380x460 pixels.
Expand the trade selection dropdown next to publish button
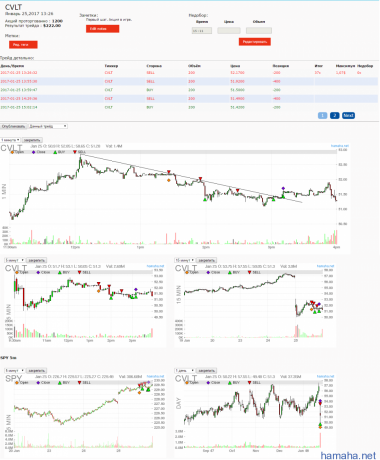pyautogui.click(x=48, y=126)
